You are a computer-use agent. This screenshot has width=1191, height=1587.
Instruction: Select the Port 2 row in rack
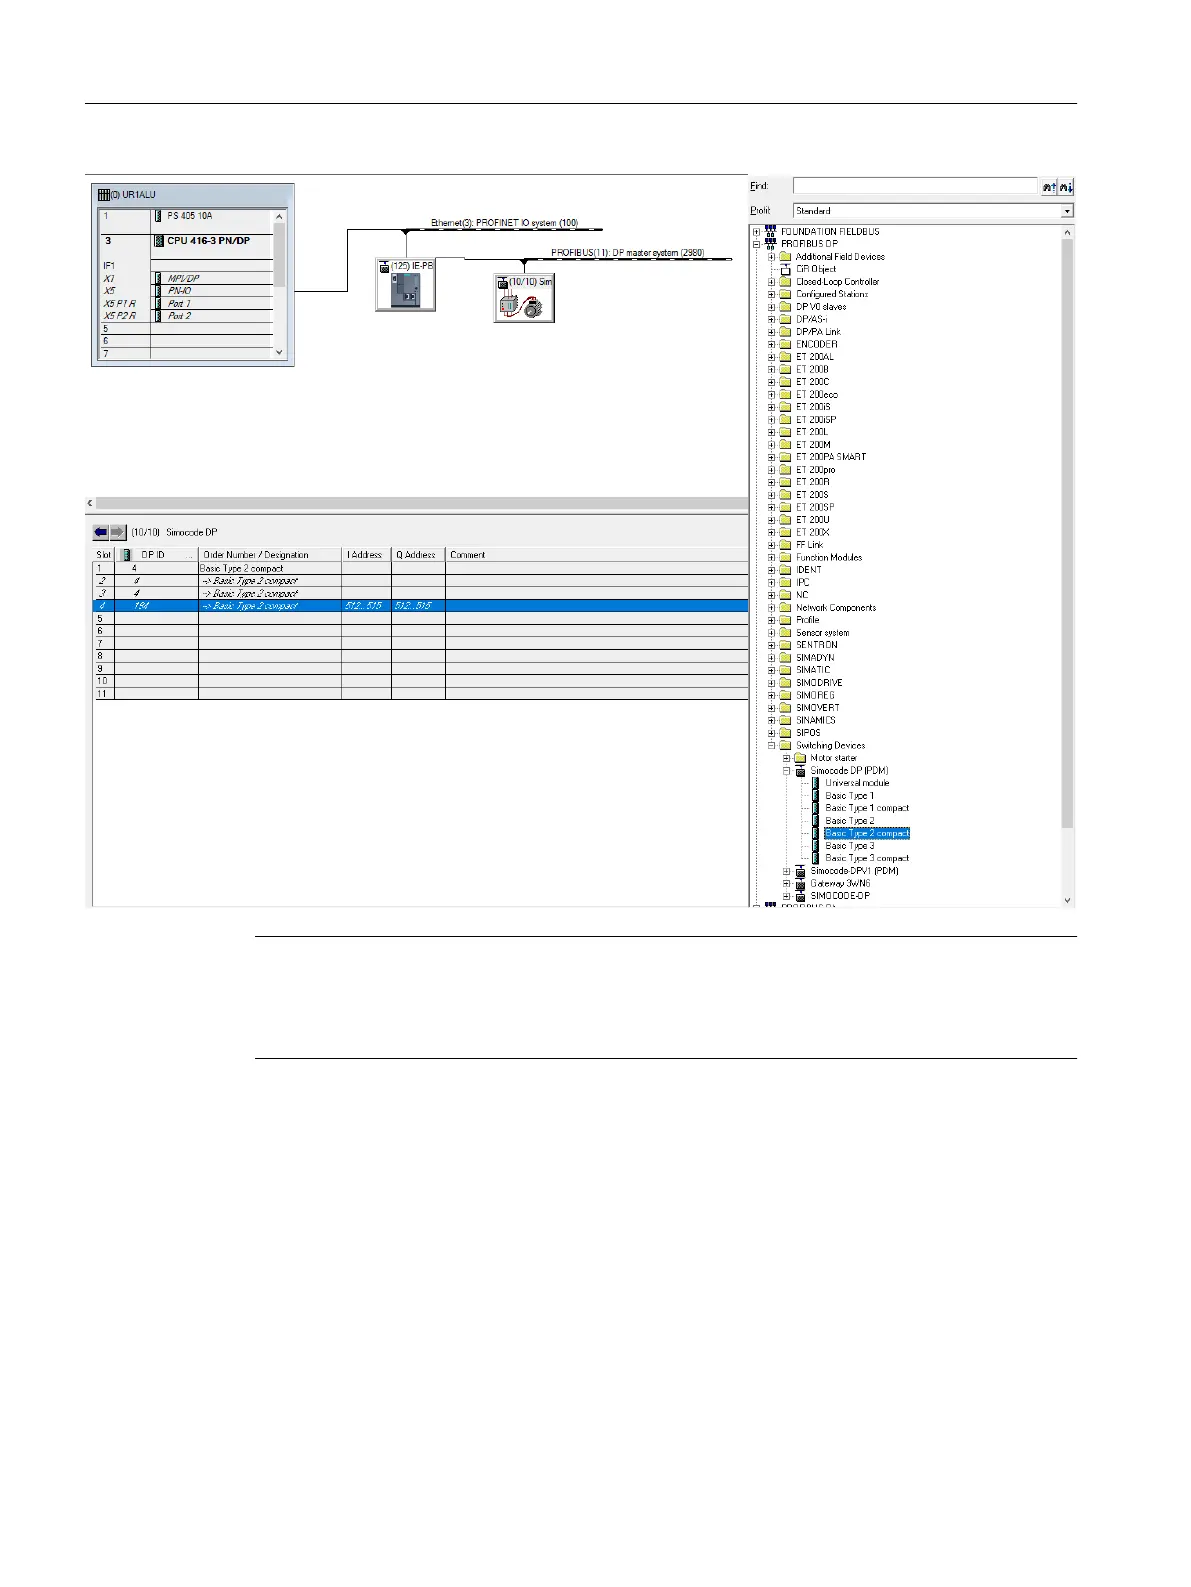(x=186, y=316)
